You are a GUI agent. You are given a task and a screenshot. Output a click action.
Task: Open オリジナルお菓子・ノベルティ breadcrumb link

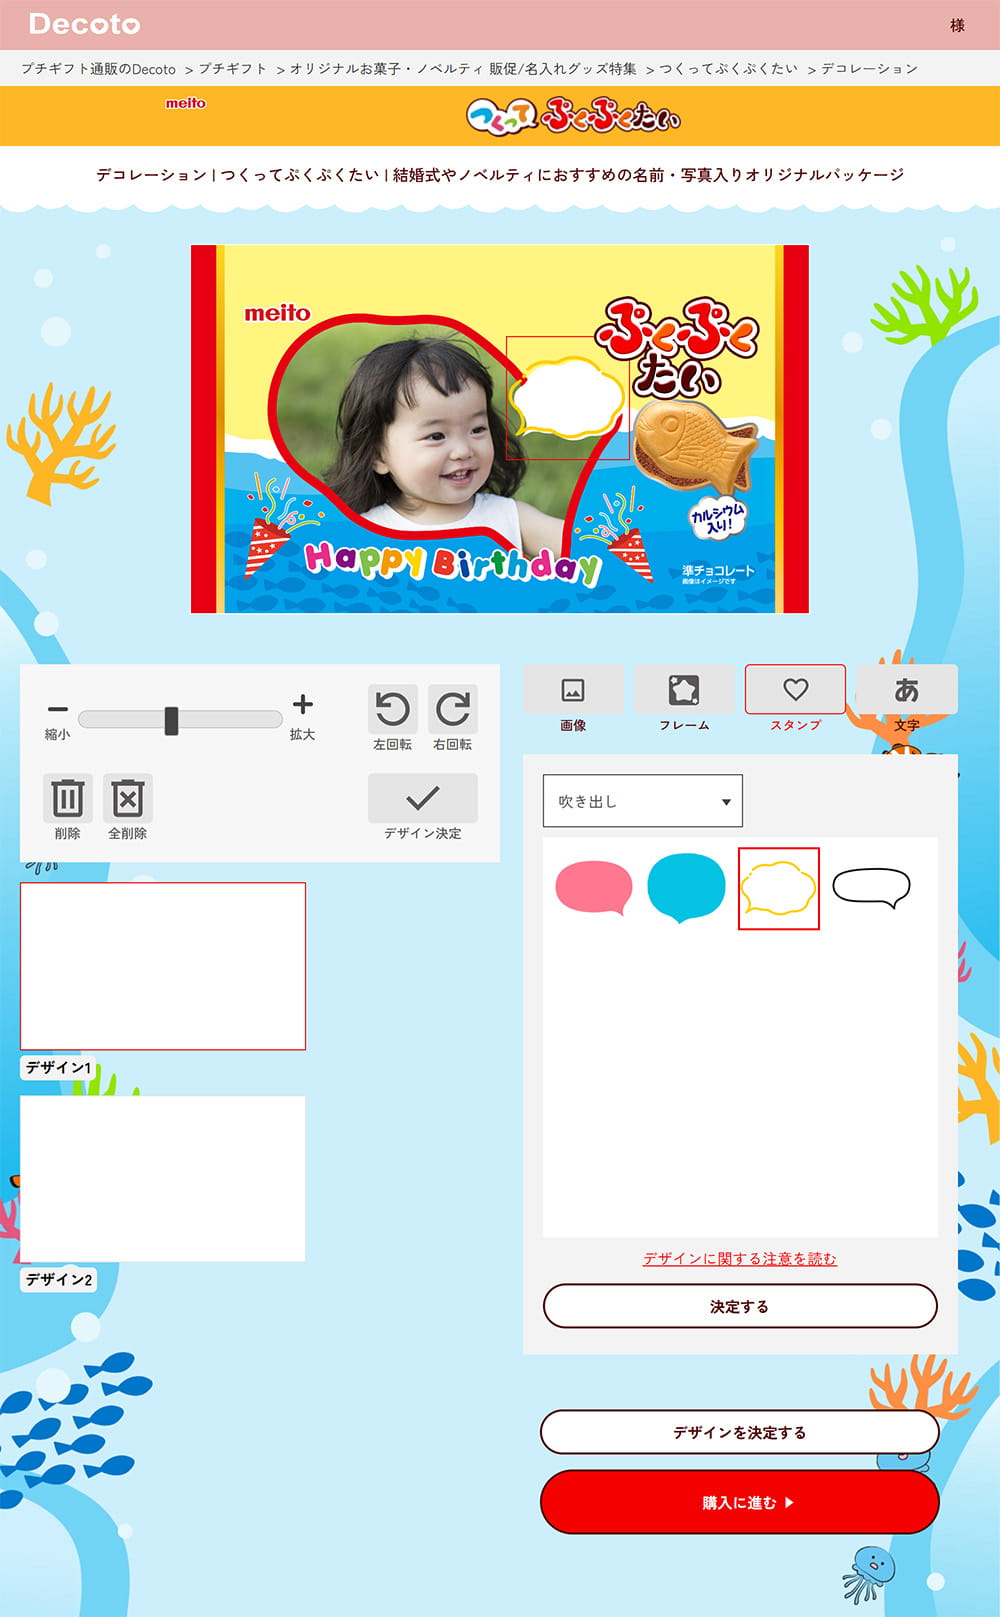click(x=463, y=69)
